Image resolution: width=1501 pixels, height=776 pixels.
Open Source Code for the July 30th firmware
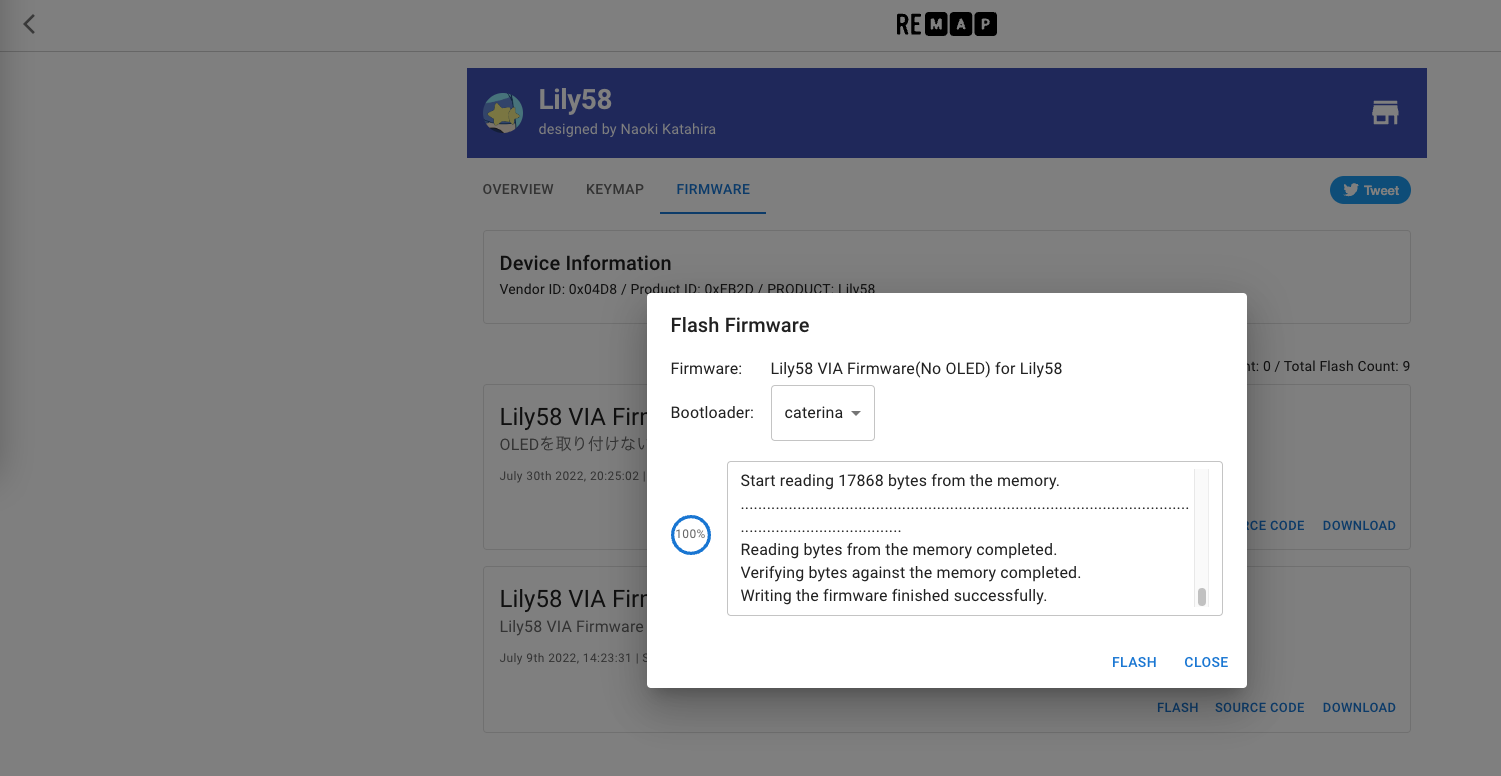(1268, 526)
